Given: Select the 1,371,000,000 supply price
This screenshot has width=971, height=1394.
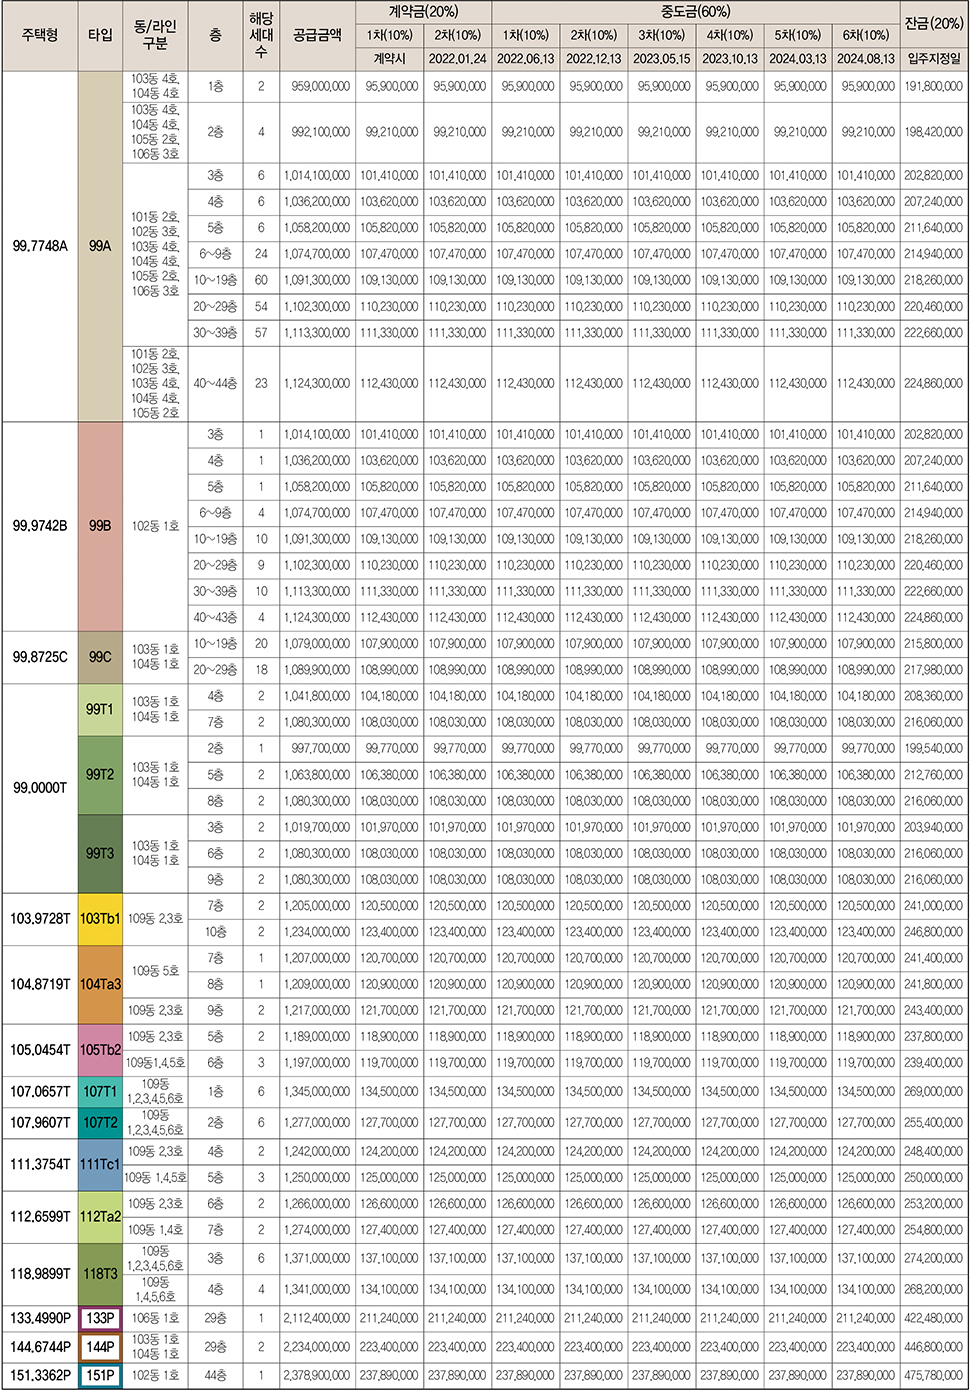Looking at the screenshot, I should [318, 1259].
